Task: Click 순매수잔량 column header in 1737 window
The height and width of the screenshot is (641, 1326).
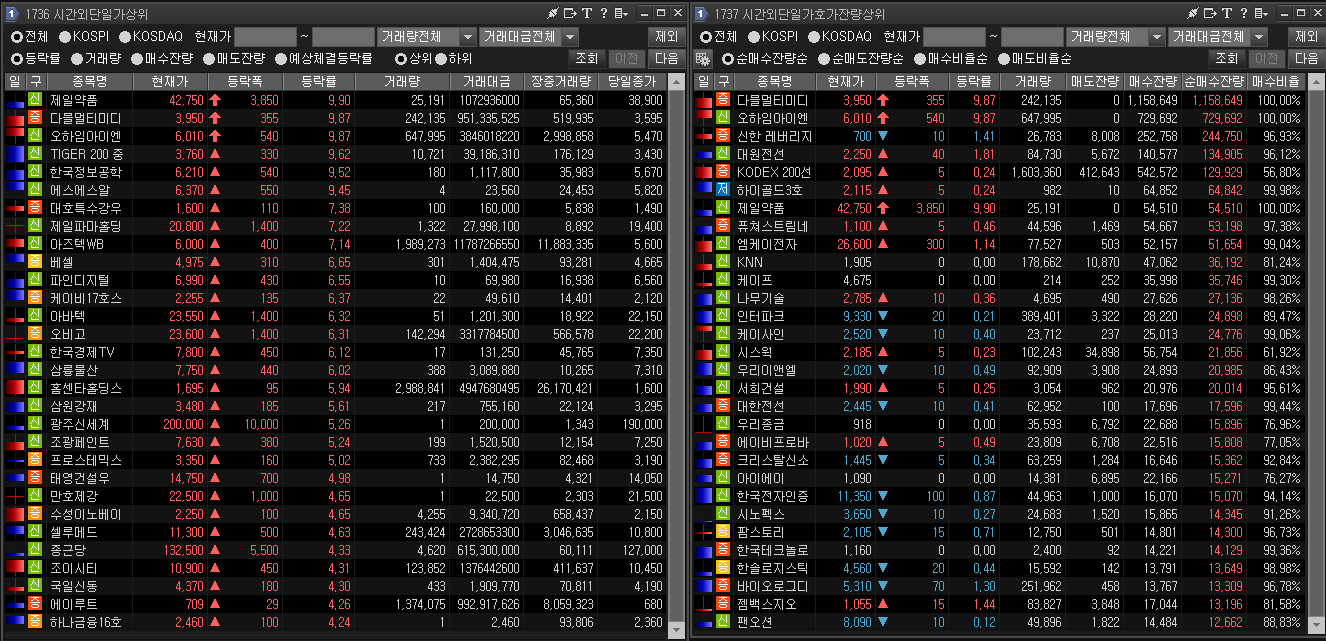Action: coord(1213,82)
